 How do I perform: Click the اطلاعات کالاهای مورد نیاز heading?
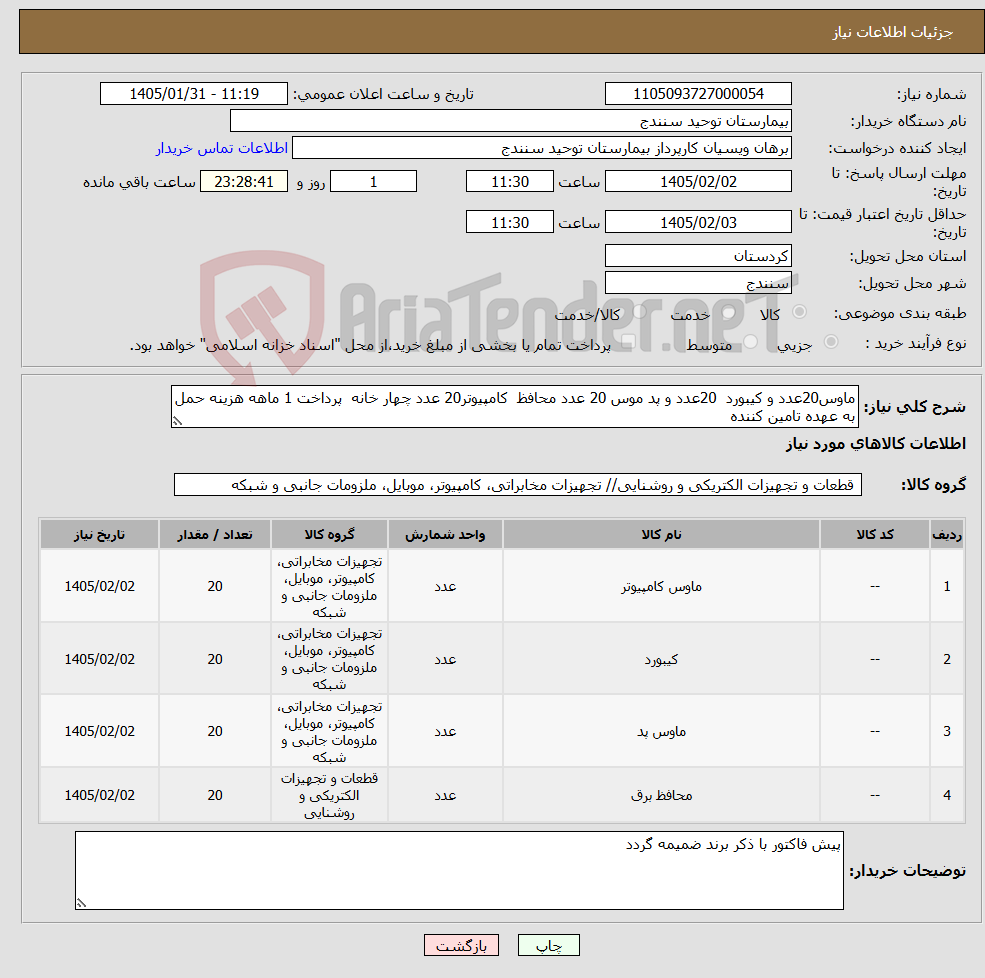click(x=875, y=443)
